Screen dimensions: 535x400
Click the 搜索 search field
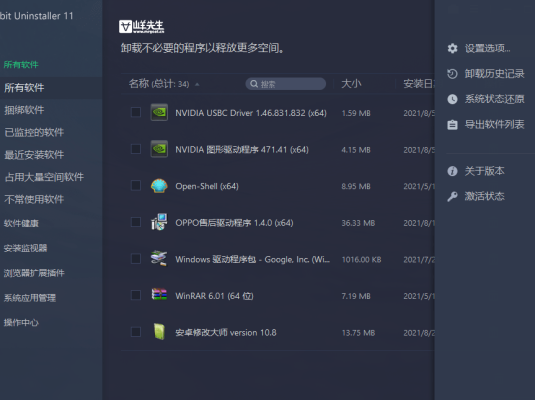tap(286, 84)
